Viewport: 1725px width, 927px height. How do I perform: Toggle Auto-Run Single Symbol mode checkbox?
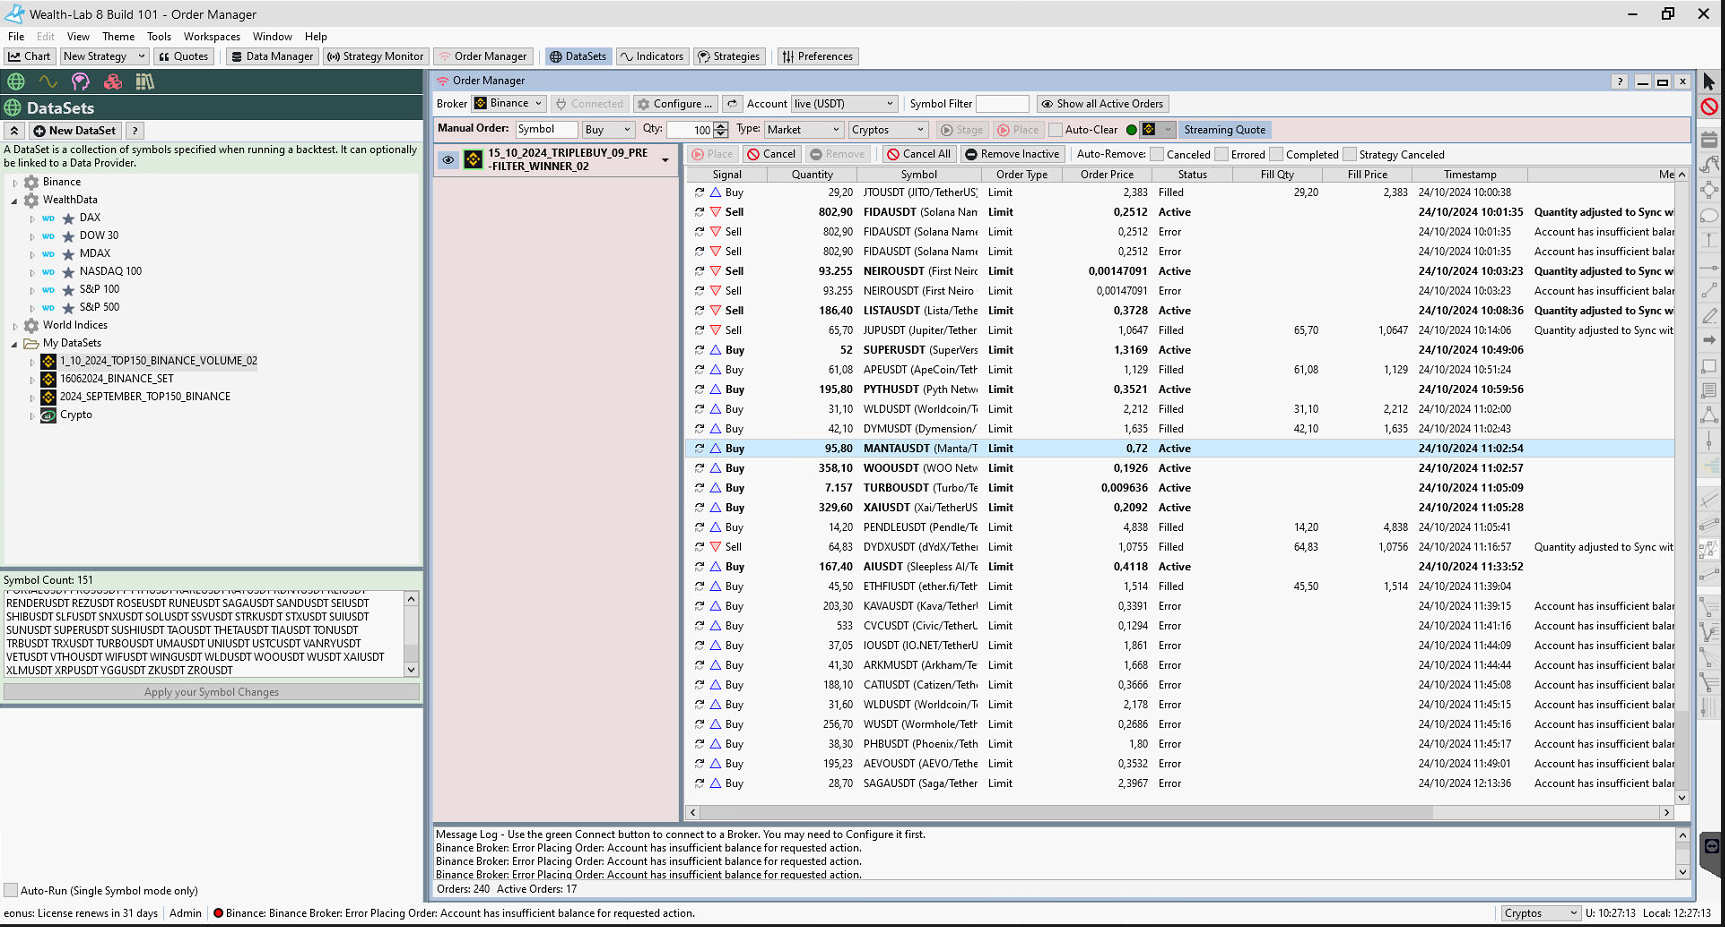click(11, 890)
